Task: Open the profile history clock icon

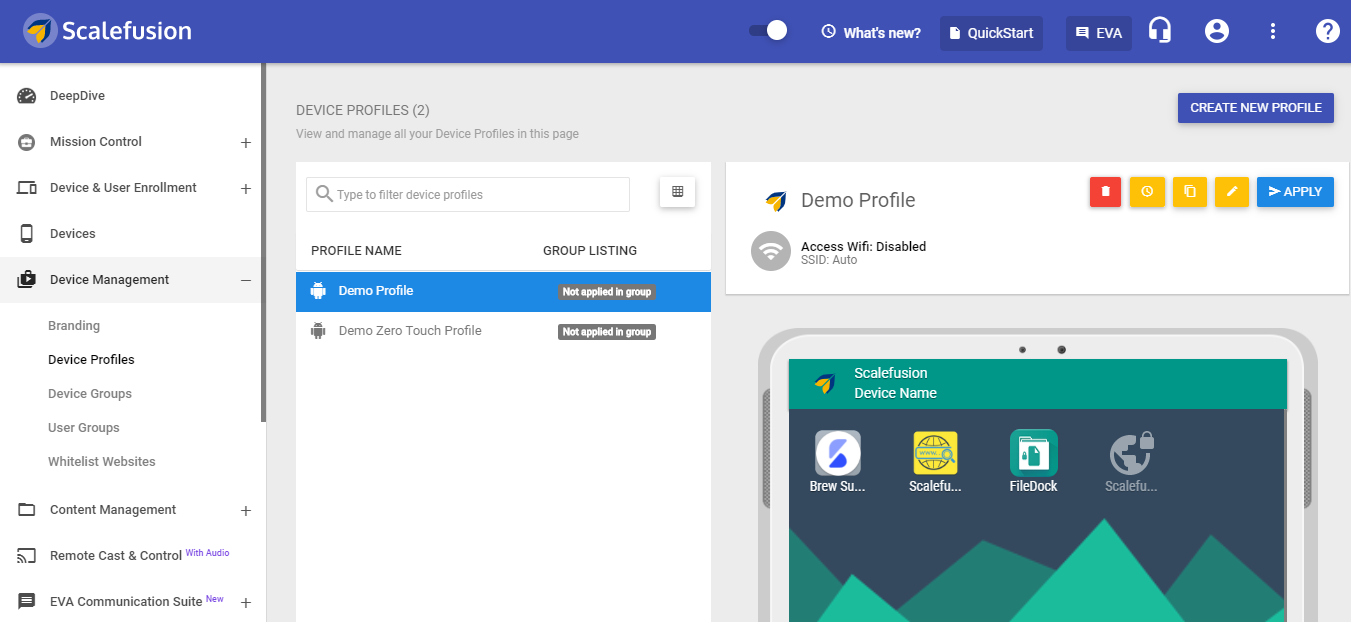Action: tap(1147, 192)
